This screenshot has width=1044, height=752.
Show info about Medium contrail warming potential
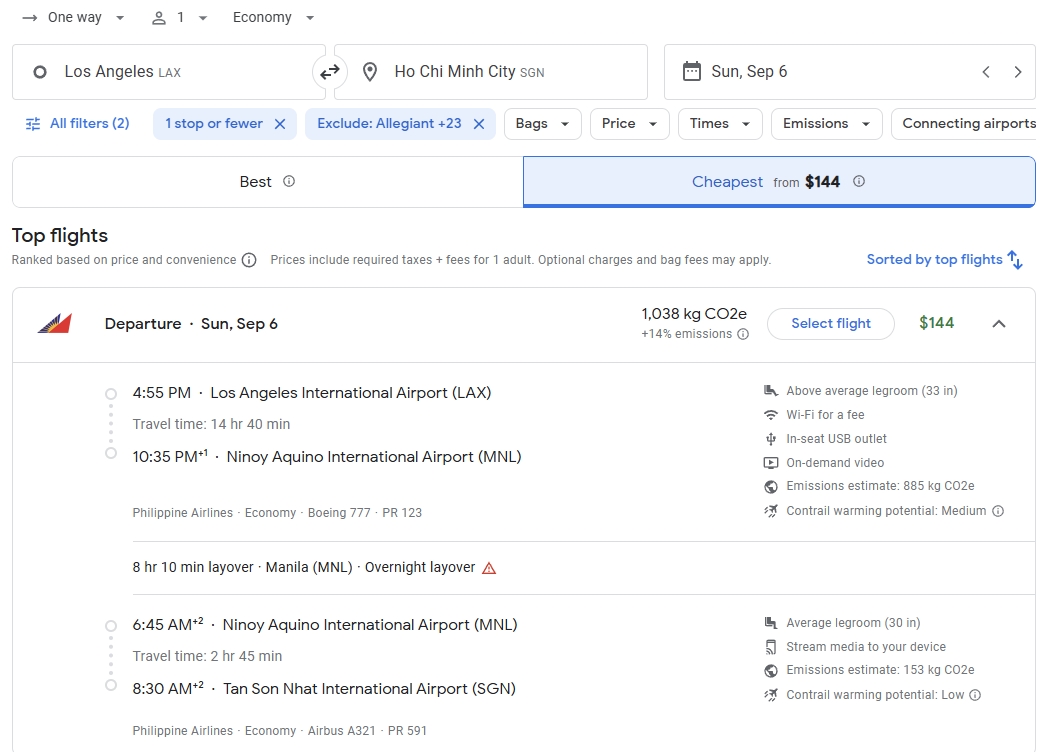pos(998,512)
